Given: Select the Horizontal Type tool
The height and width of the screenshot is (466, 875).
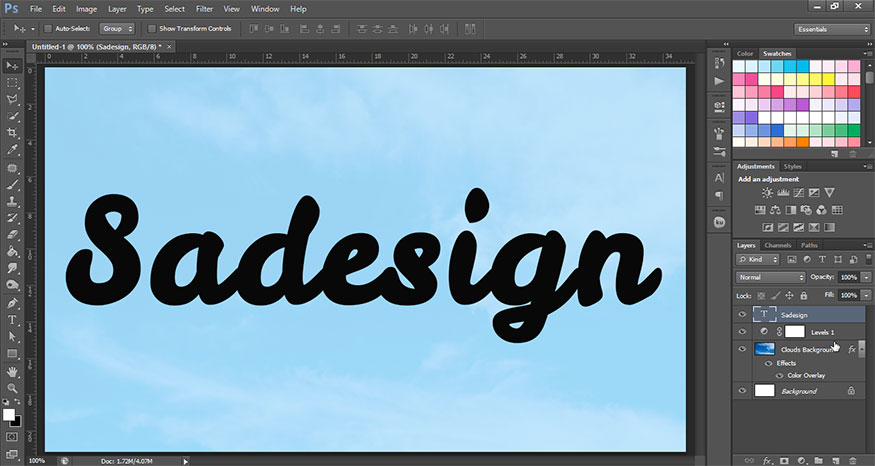Looking at the screenshot, I should pyautogui.click(x=13, y=320).
